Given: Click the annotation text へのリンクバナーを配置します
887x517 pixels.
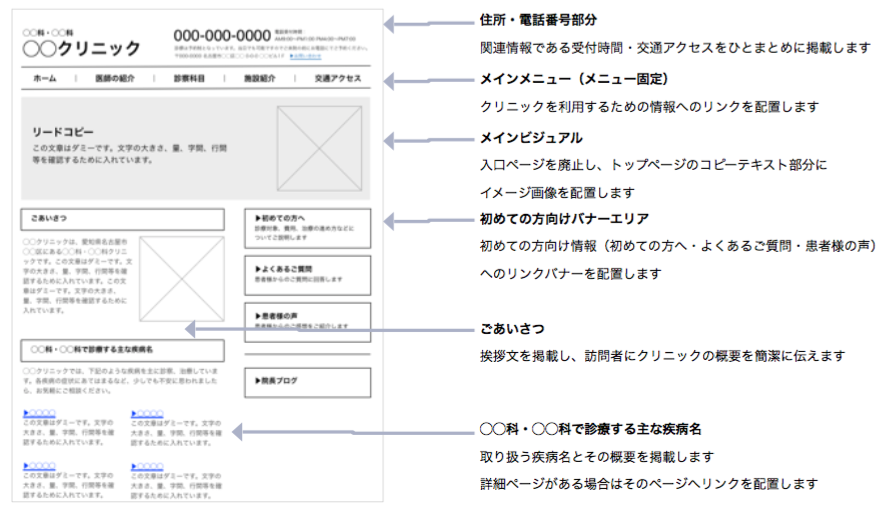Looking at the screenshot, I should click(x=571, y=274).
